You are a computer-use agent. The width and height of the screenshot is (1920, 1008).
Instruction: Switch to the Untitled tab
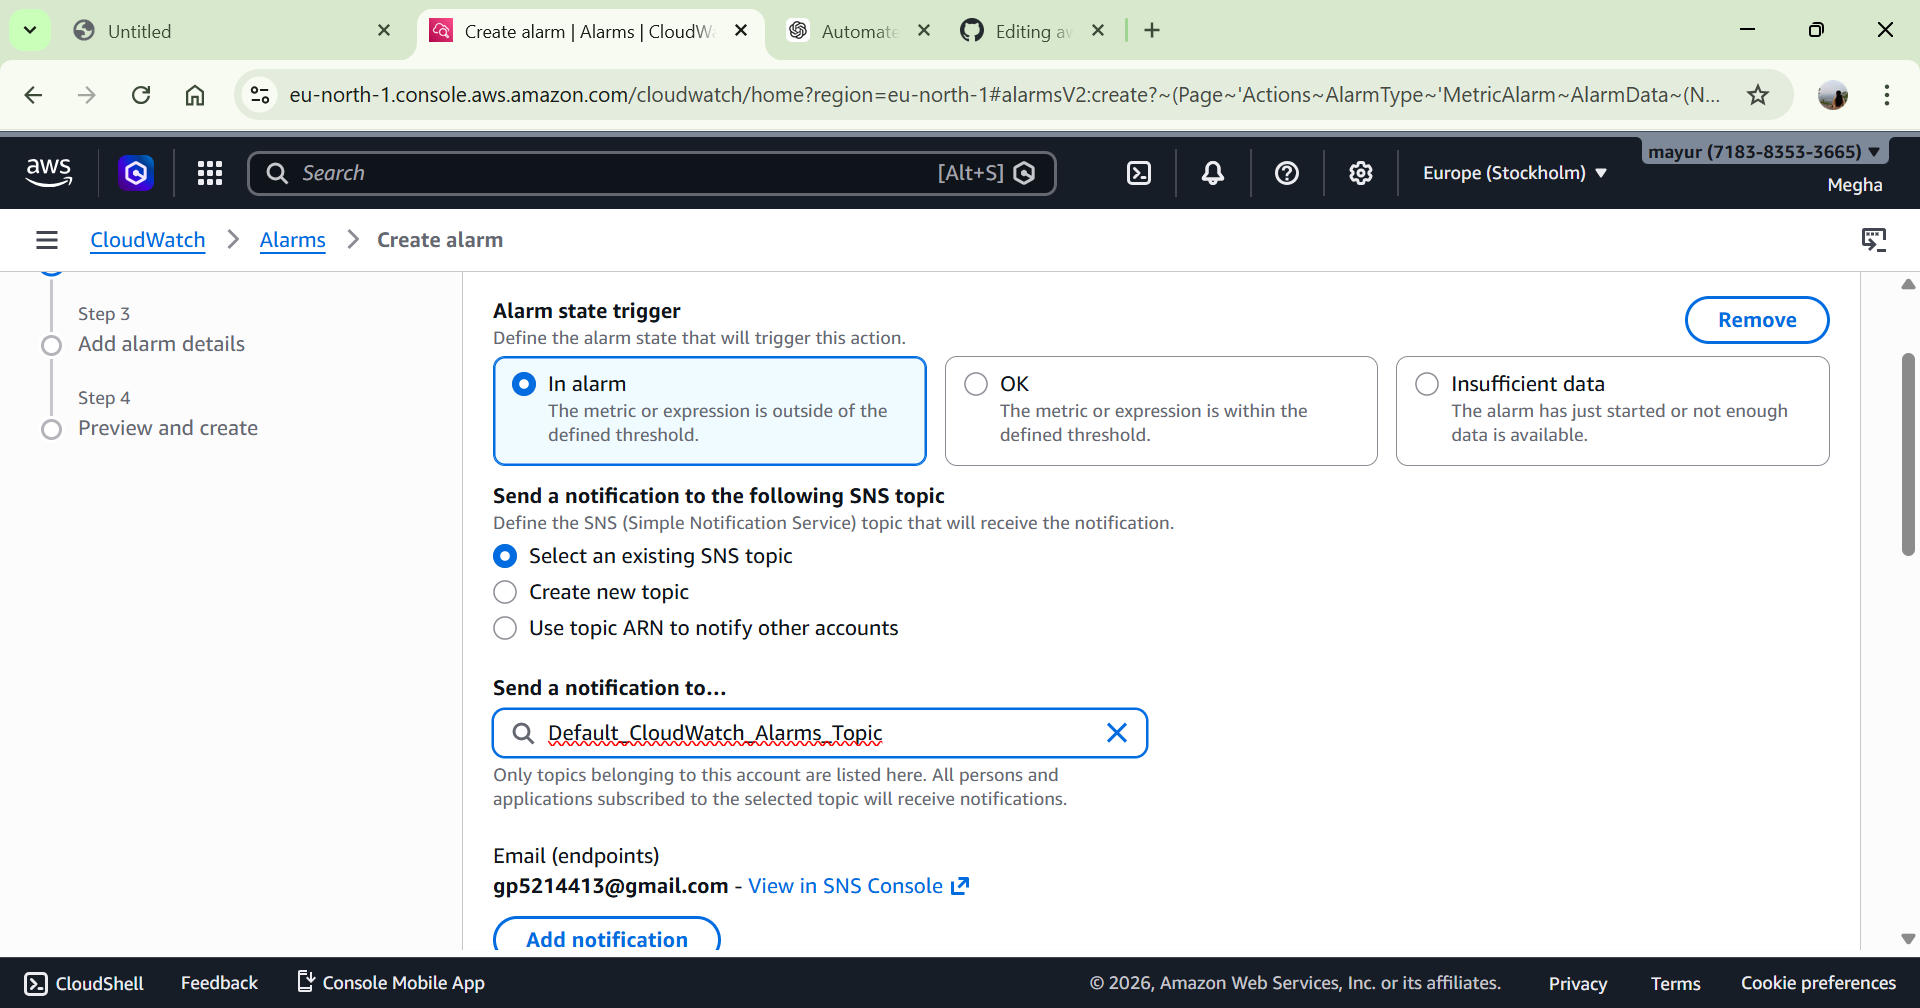point(232,31)
